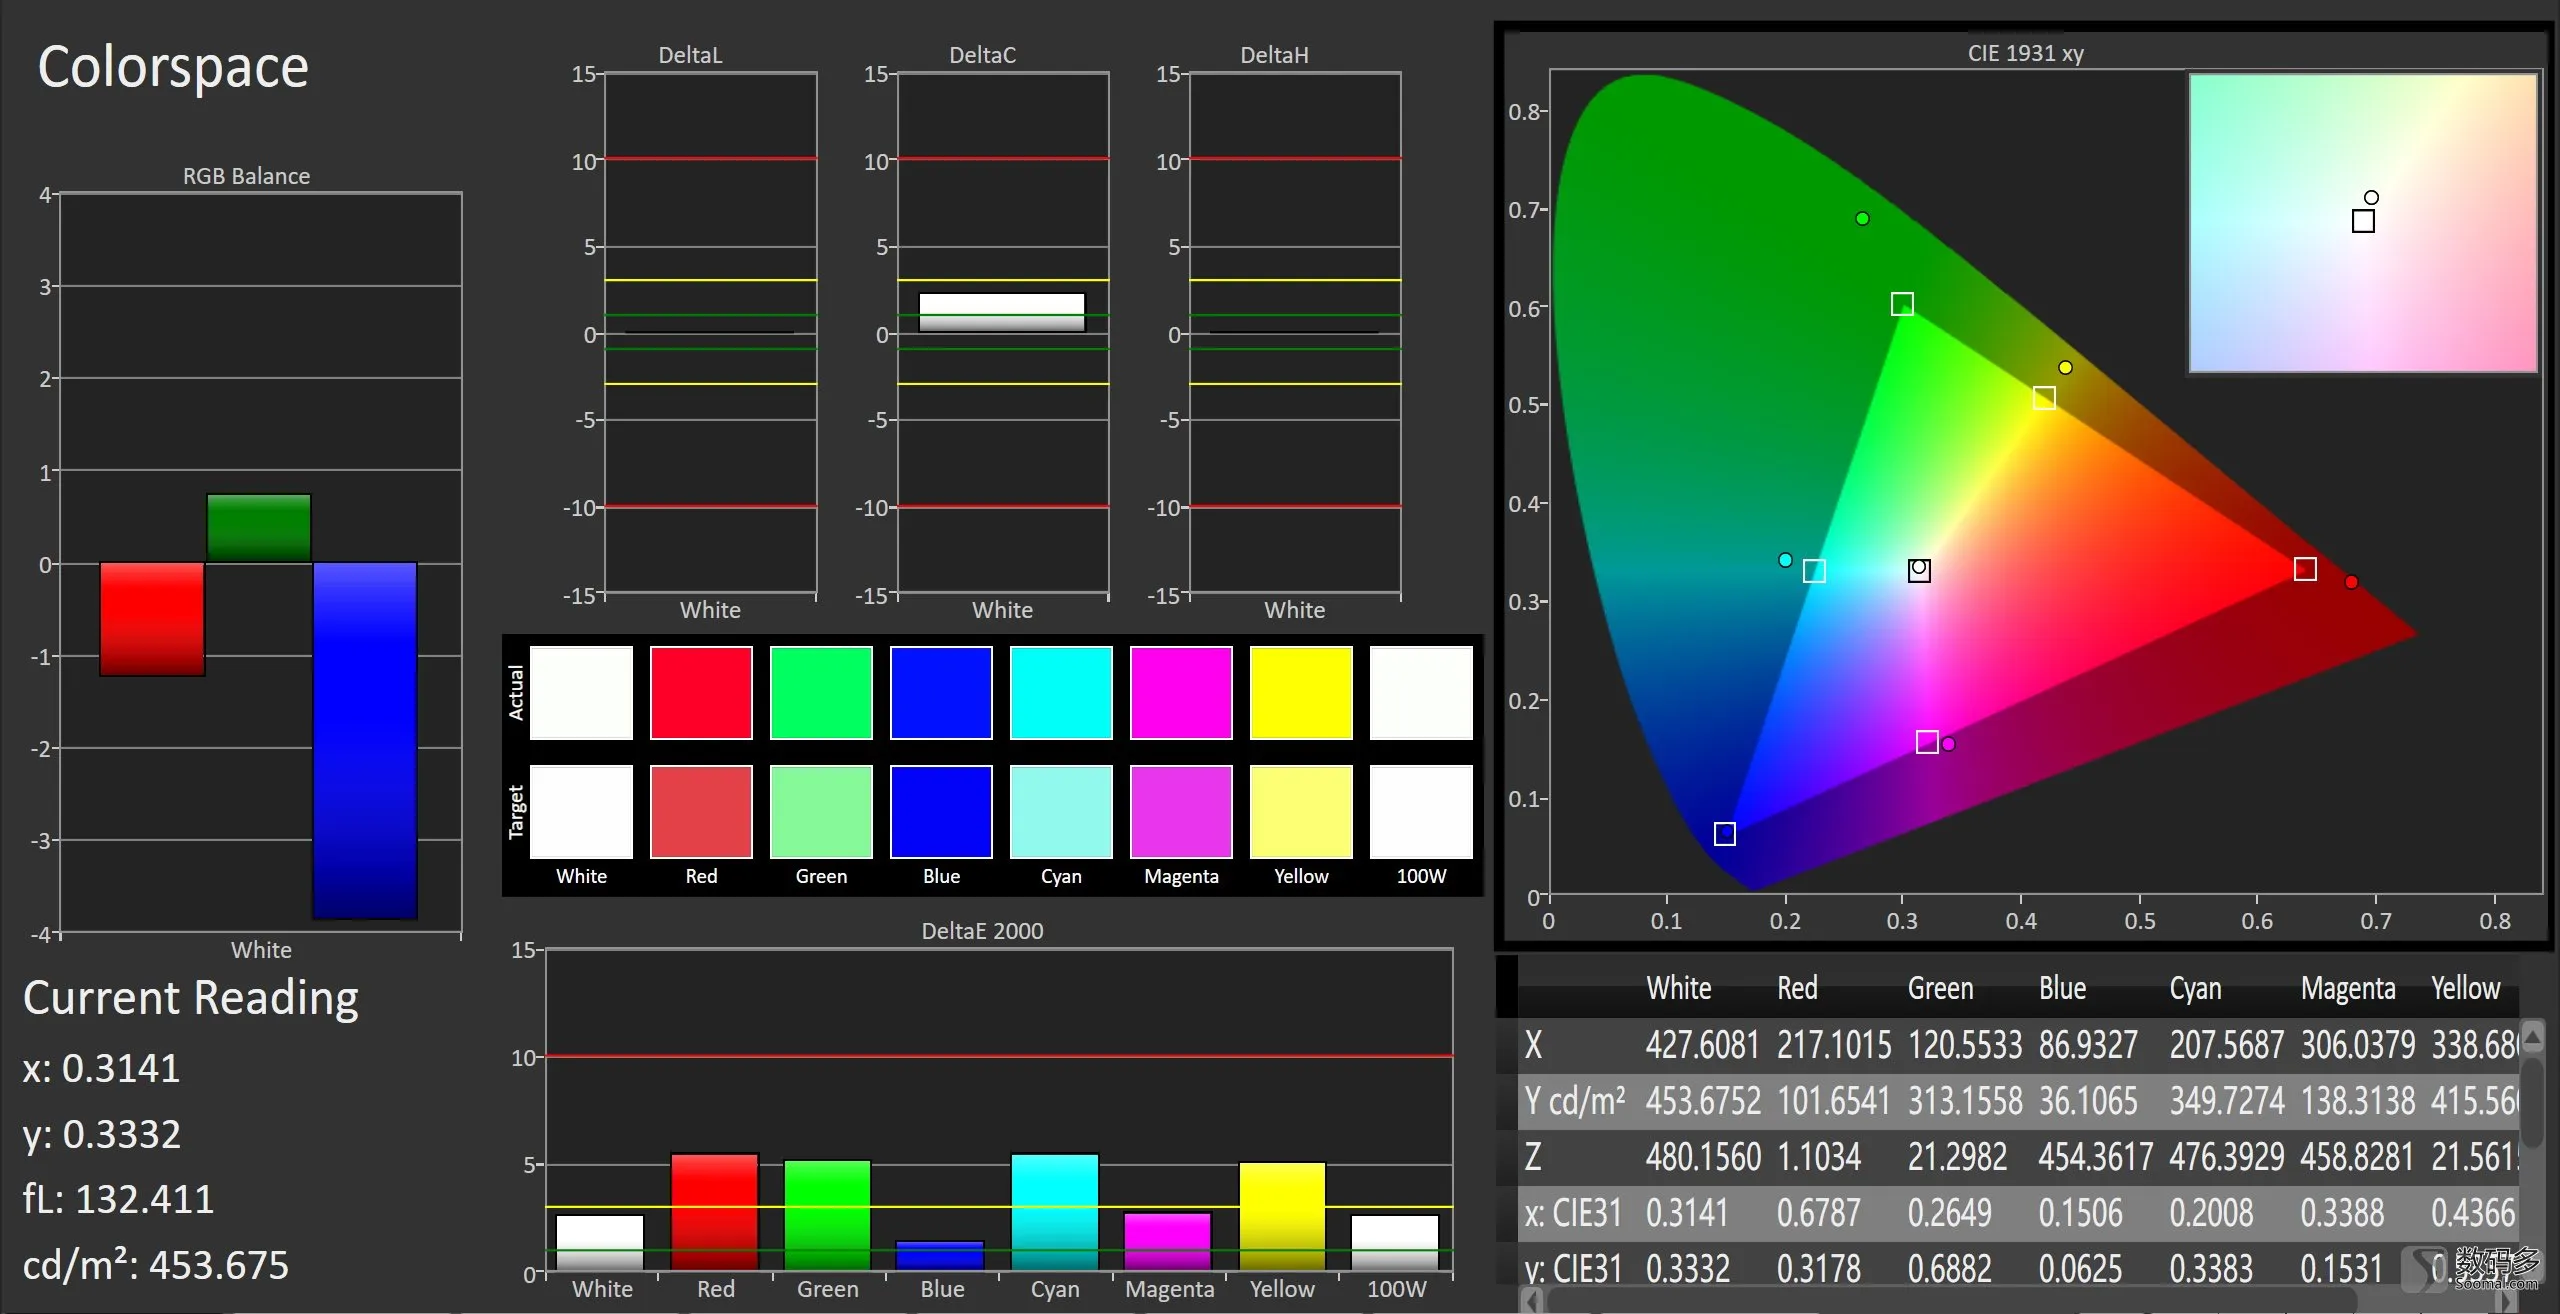This screenshot has width=2560, height=1314.
Task: Select the Magenta bar in DeltaE 2000 chart
Action: (1168, 1242)
